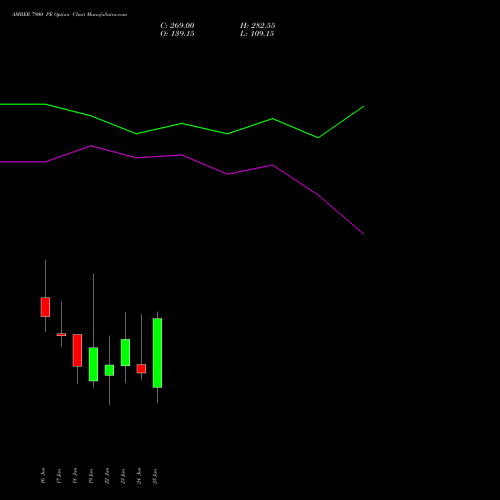Click the small red doji candle for 17 Jan
Screen dimensions: 500x500
click(61, 334)
